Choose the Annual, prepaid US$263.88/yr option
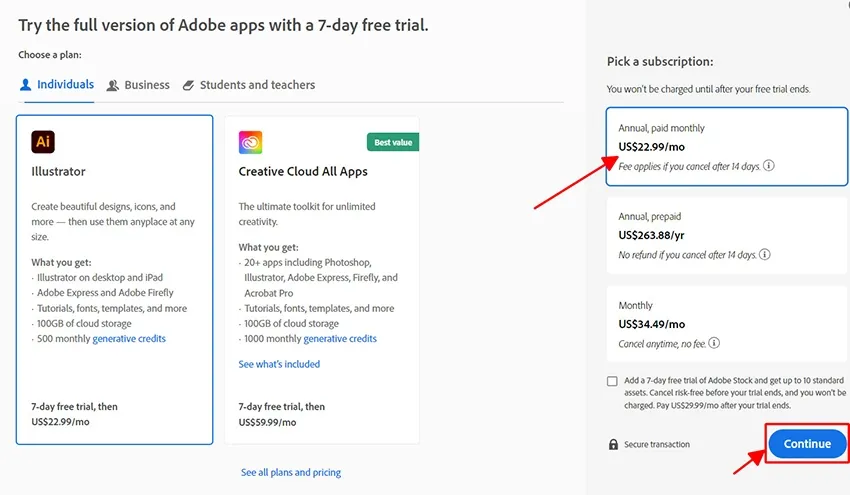850x495 pixels. click(x=726, y=235)
